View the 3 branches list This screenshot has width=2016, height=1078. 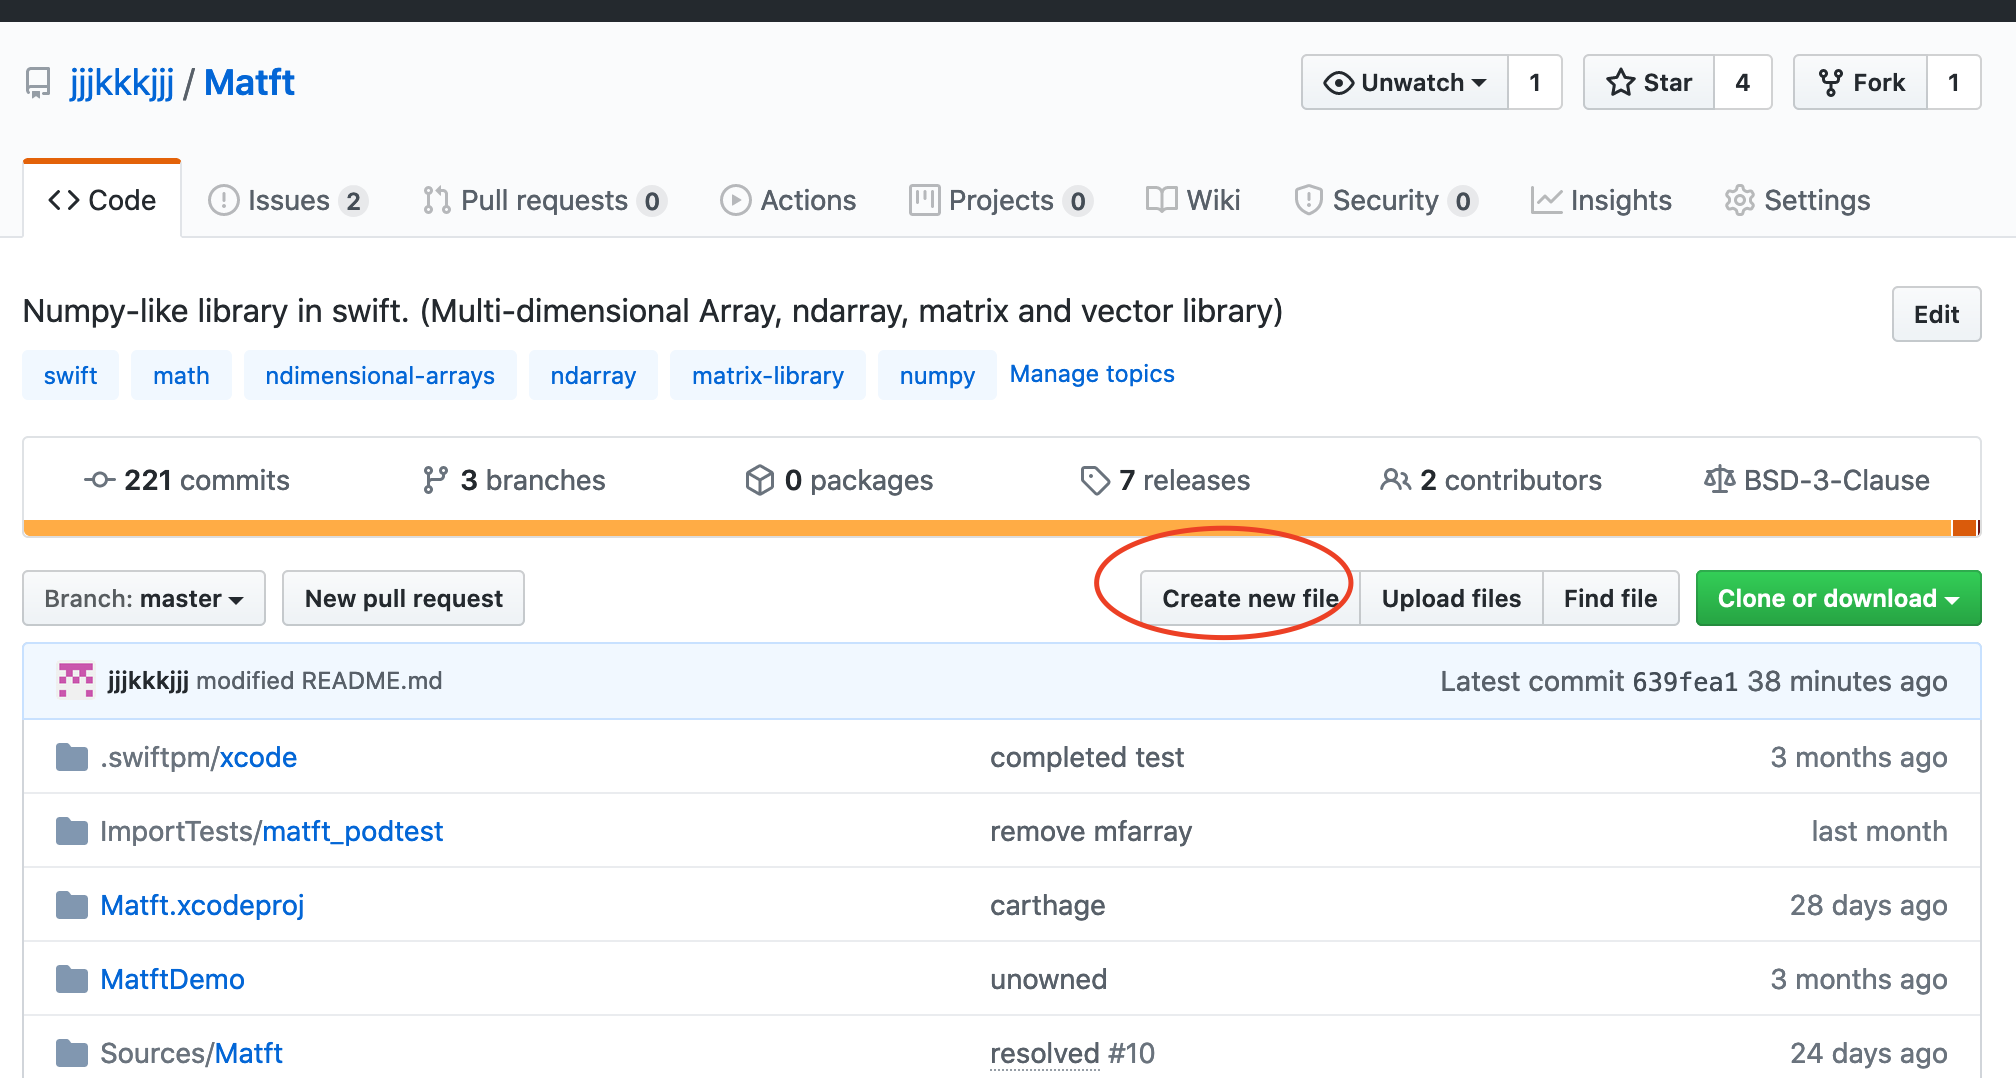coord(514,480)
